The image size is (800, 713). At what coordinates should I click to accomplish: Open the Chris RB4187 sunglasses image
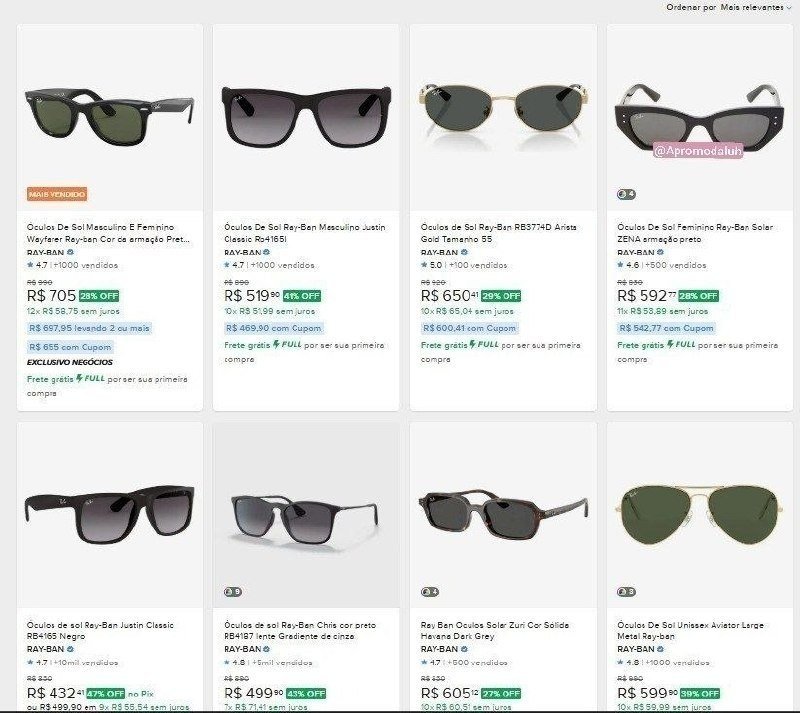point(306,515)
